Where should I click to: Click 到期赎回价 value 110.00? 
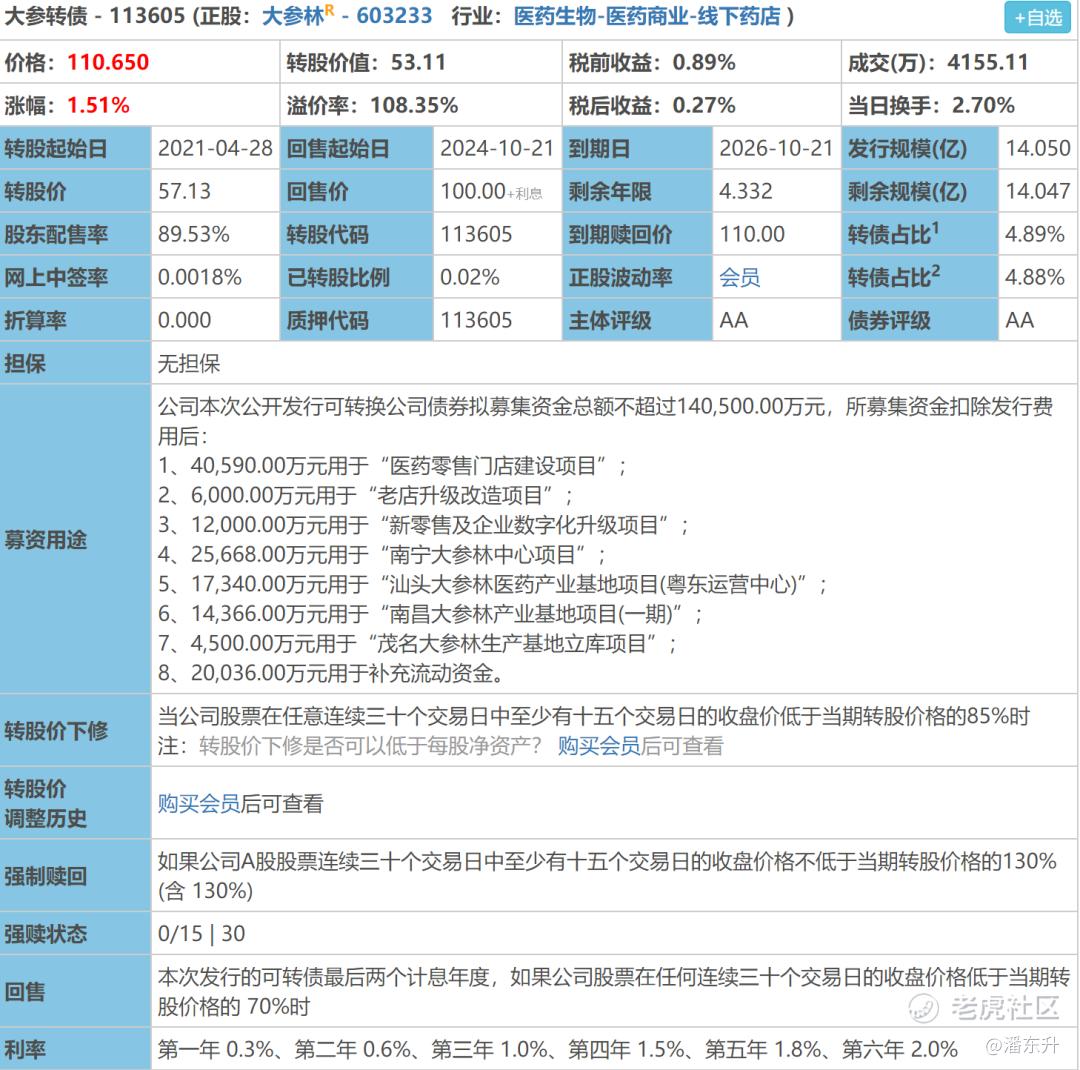752,234
